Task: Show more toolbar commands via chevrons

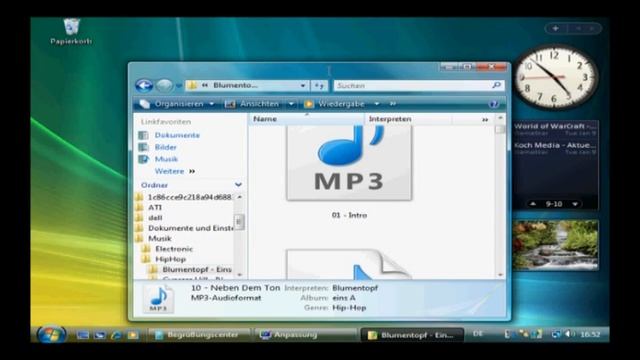Action: point(393,104)
